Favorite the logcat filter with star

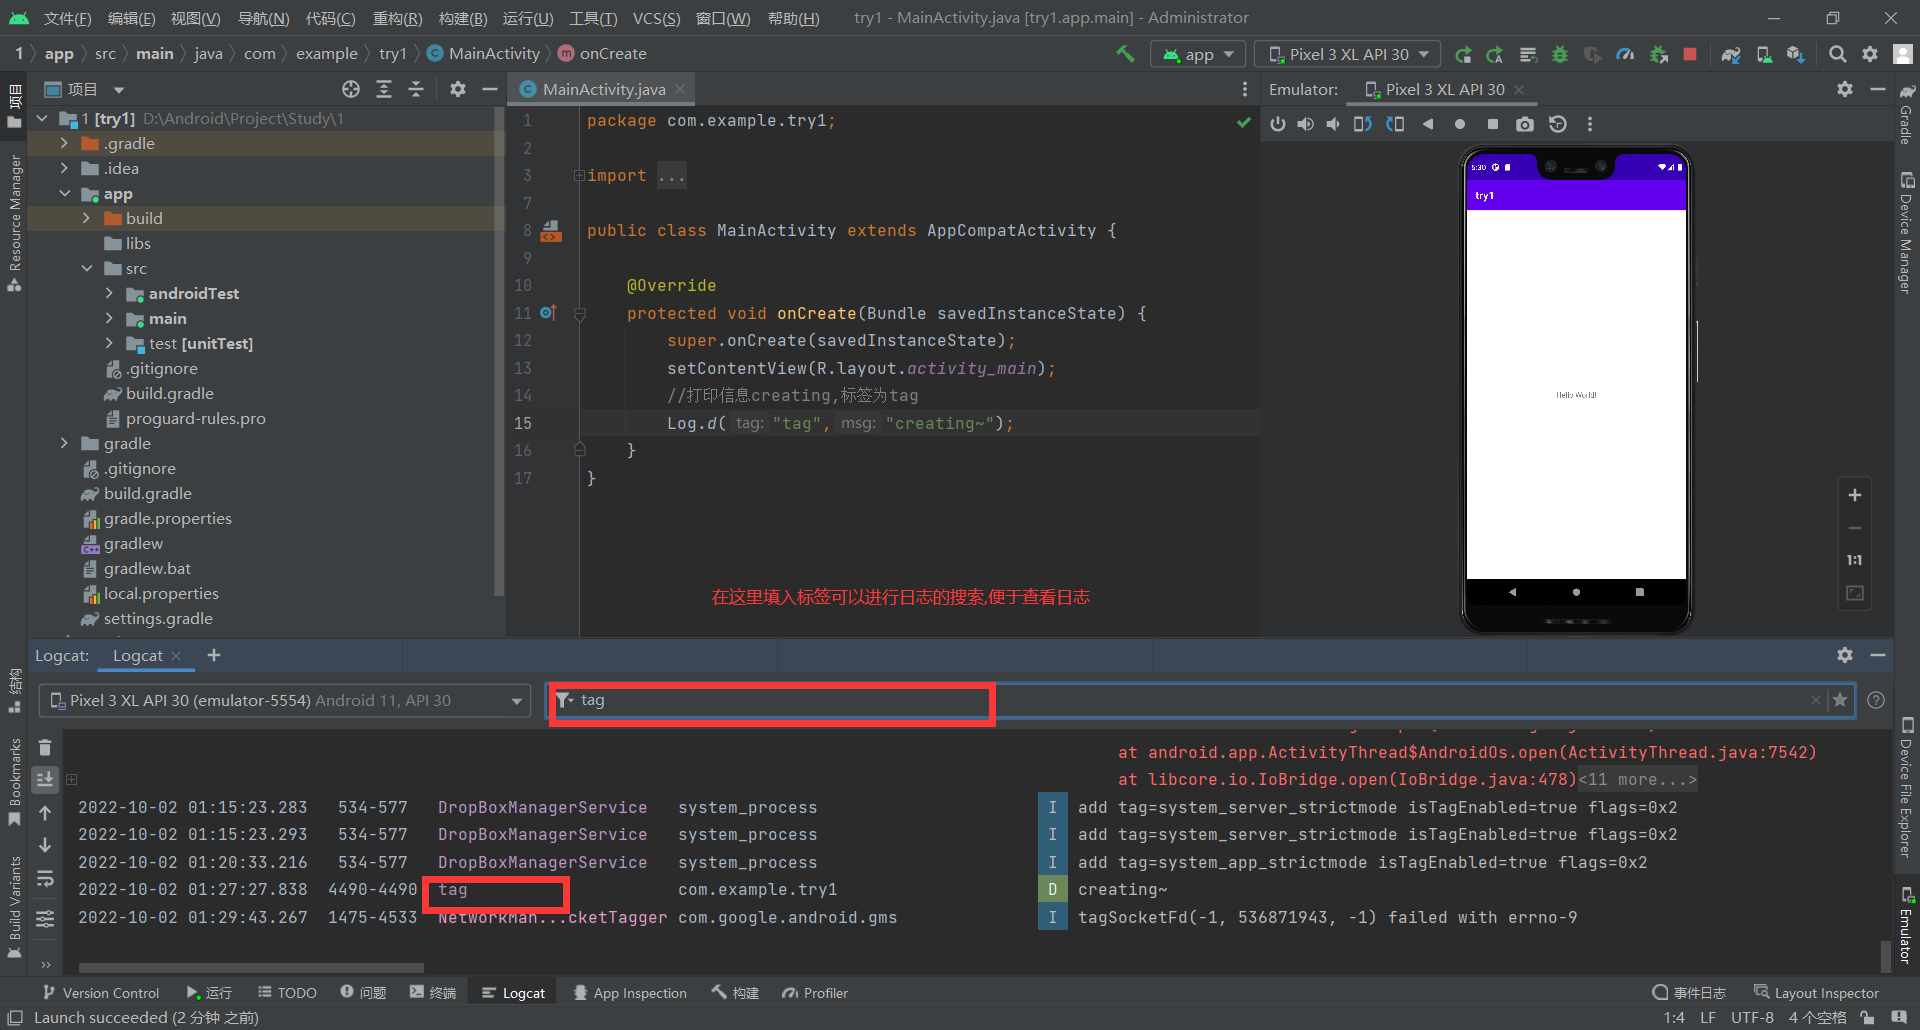[1840, 700]
